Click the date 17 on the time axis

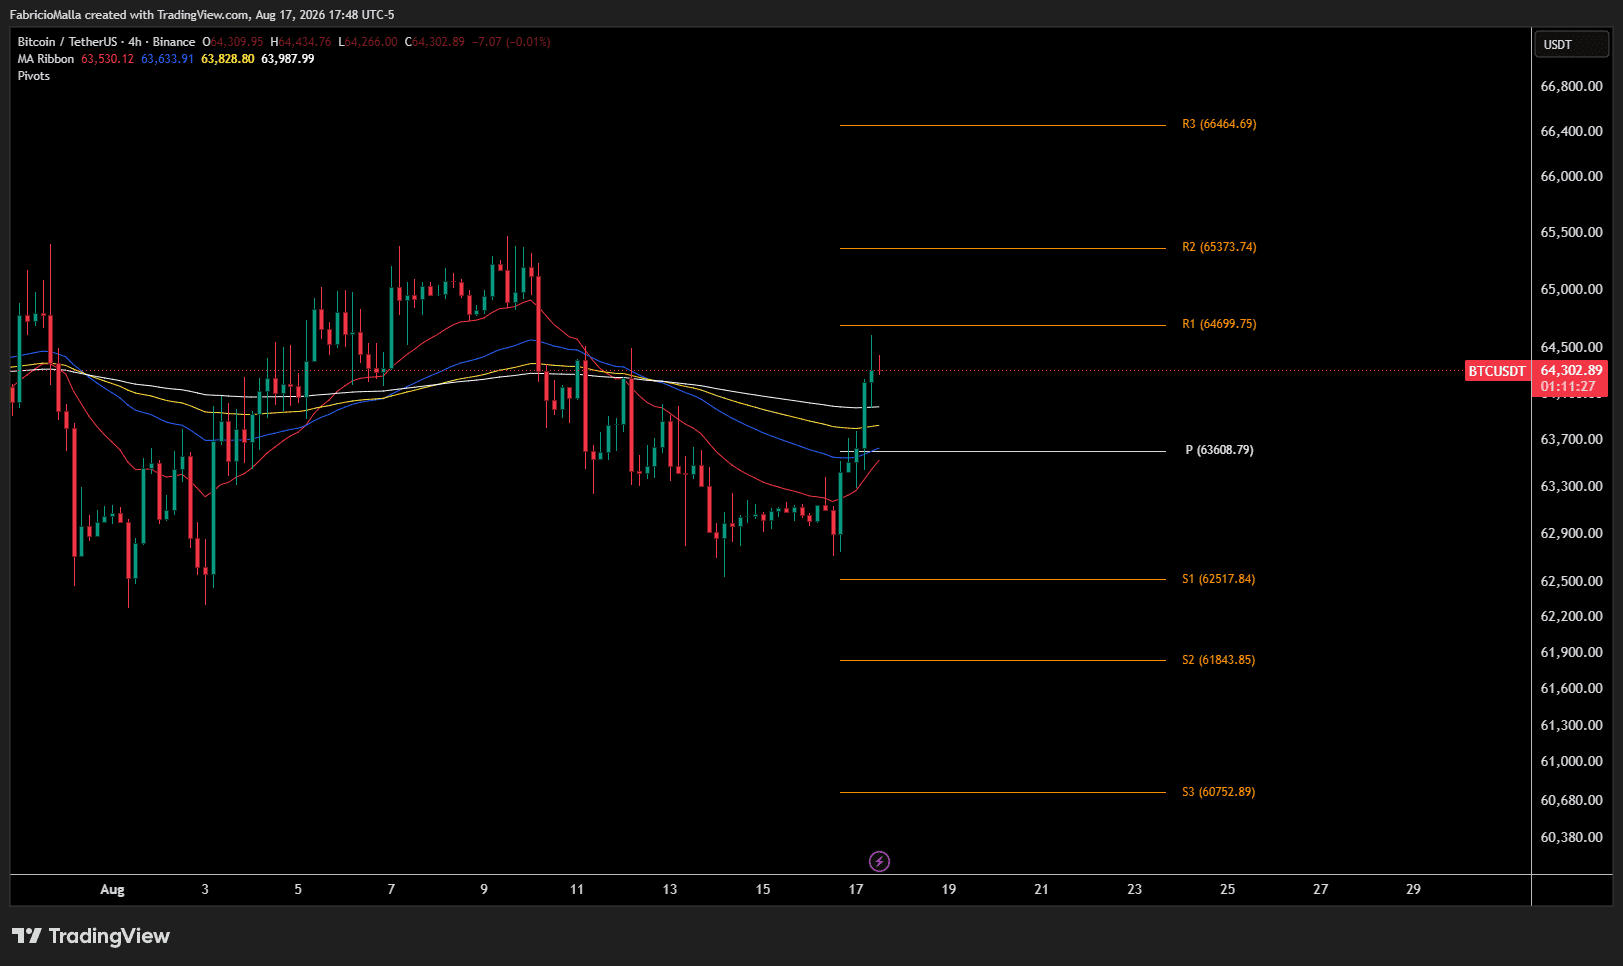pyautogui.click(x=856, y=889)
